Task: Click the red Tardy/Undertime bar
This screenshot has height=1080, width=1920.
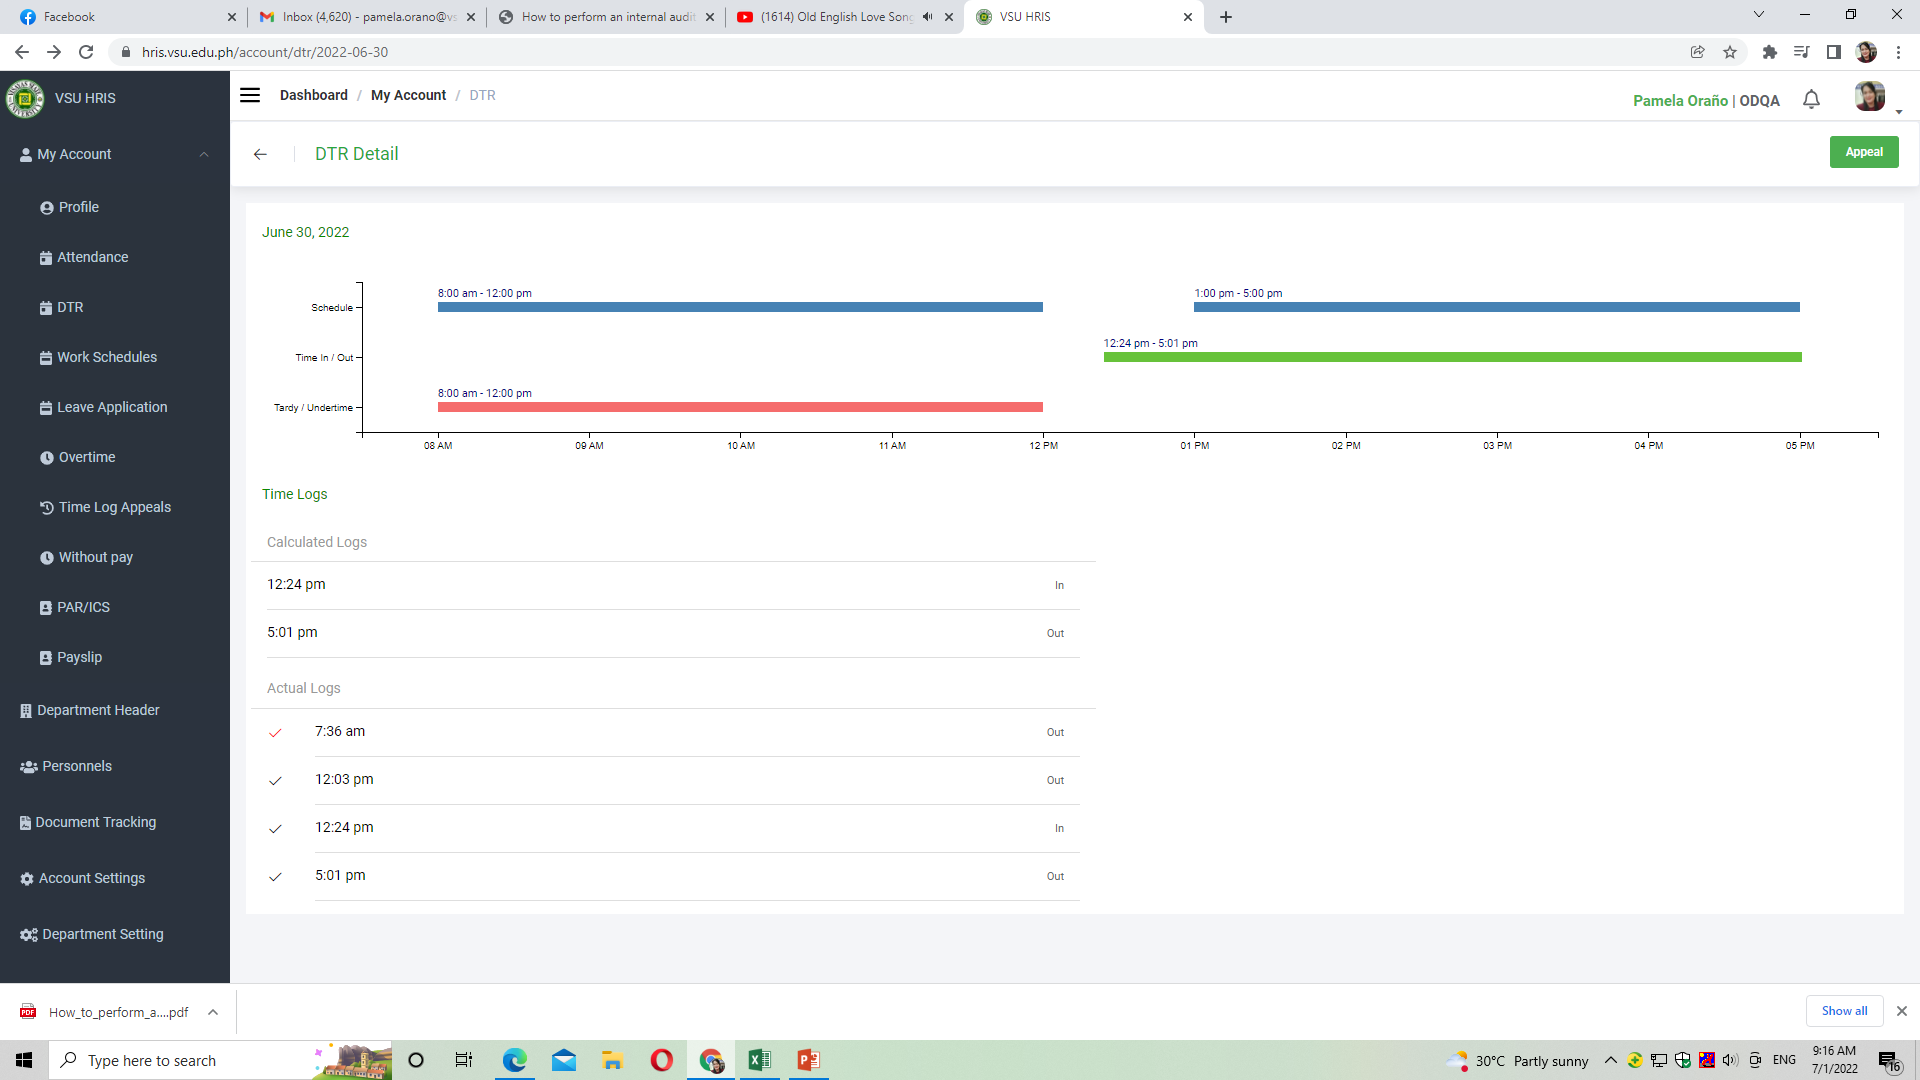Action: coord(740,407)
